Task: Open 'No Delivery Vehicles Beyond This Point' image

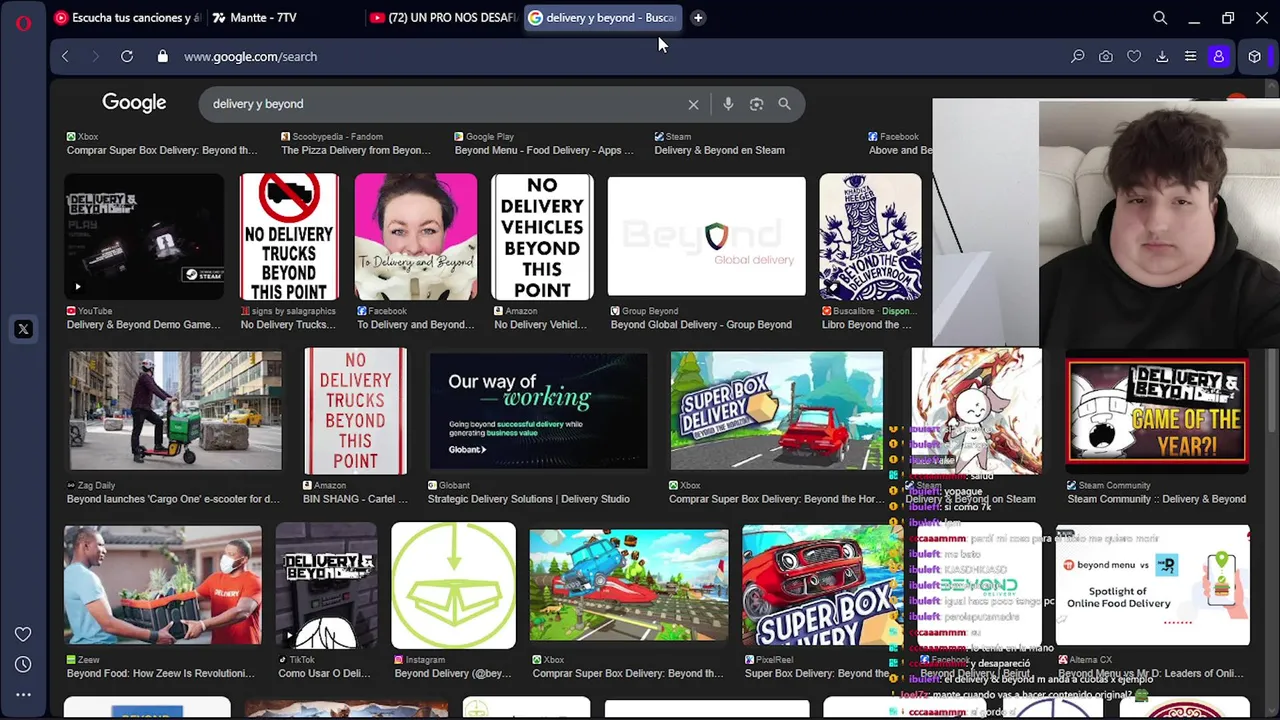Action: (542, 236)
